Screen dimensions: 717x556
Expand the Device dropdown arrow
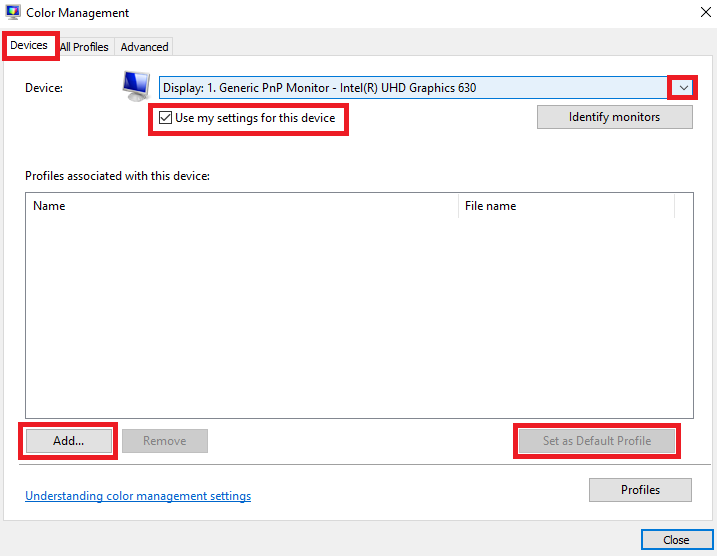tap(683, 88)
